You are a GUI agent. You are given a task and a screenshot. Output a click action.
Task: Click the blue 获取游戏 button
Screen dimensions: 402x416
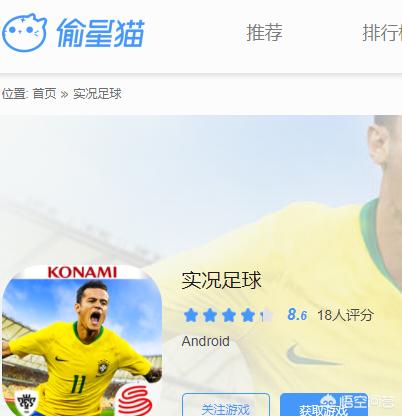324,405
